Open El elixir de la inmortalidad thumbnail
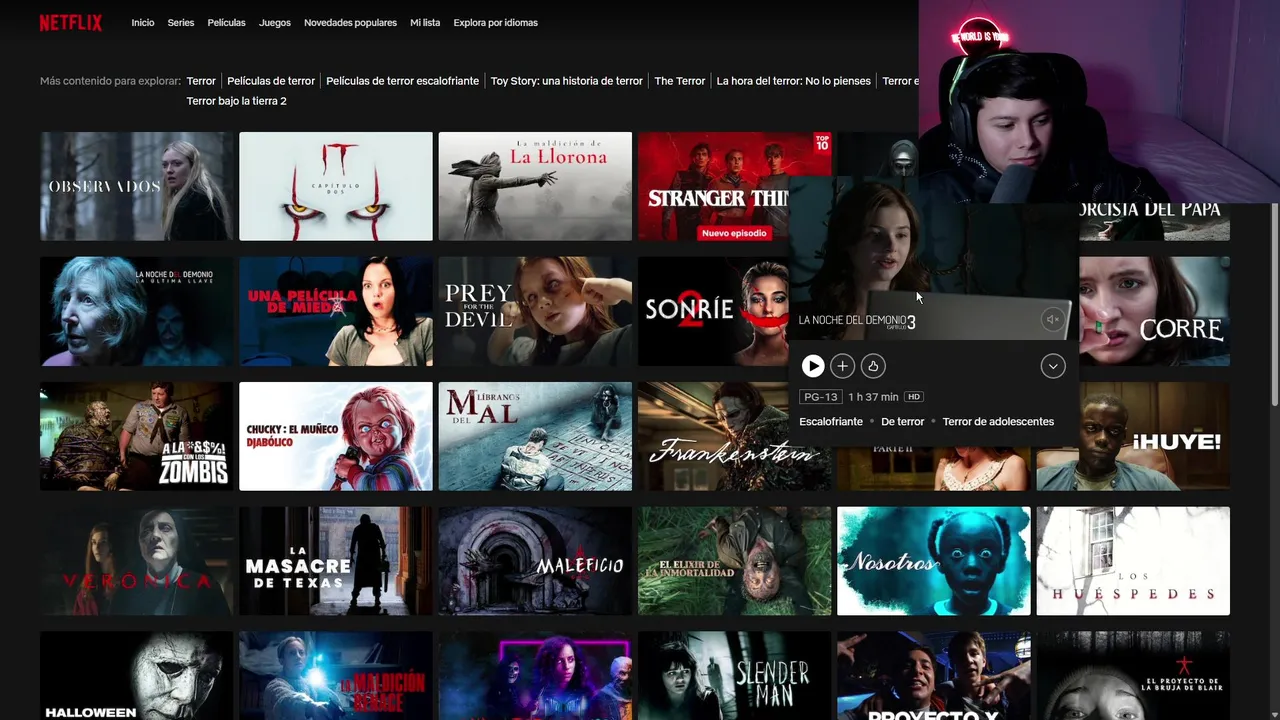This screenshot has height=720, width=1280. click(734, 561)
